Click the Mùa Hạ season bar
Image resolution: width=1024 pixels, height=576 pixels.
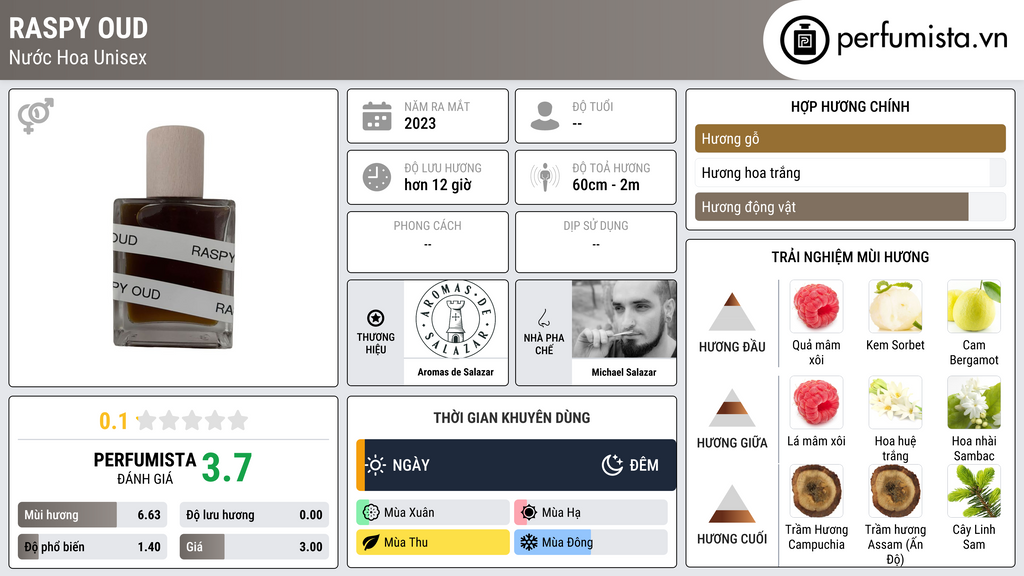pyautogui.click(x=591, y=513)
